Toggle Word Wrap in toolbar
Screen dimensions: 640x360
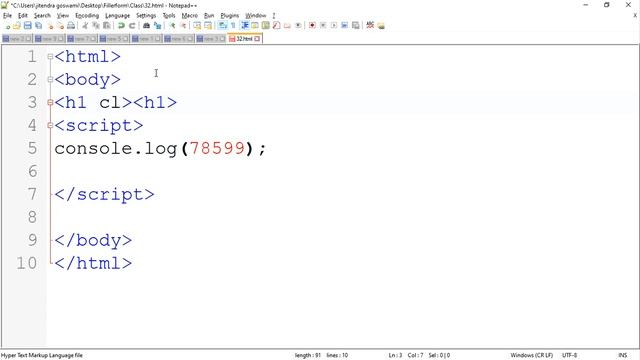point(222,26)
